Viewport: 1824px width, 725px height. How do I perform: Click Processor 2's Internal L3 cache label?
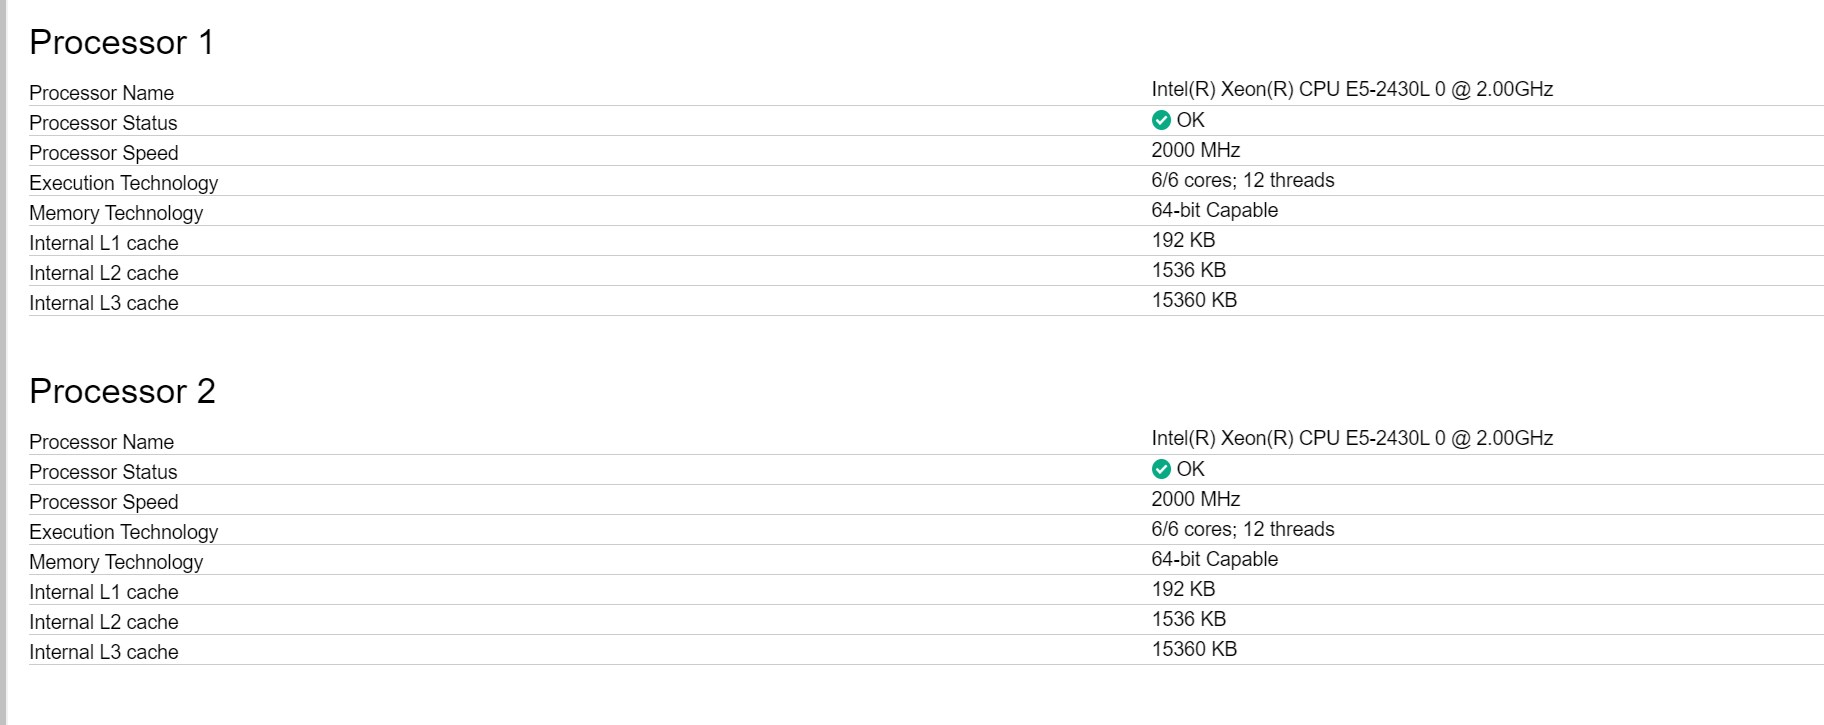tap(104, 652)
